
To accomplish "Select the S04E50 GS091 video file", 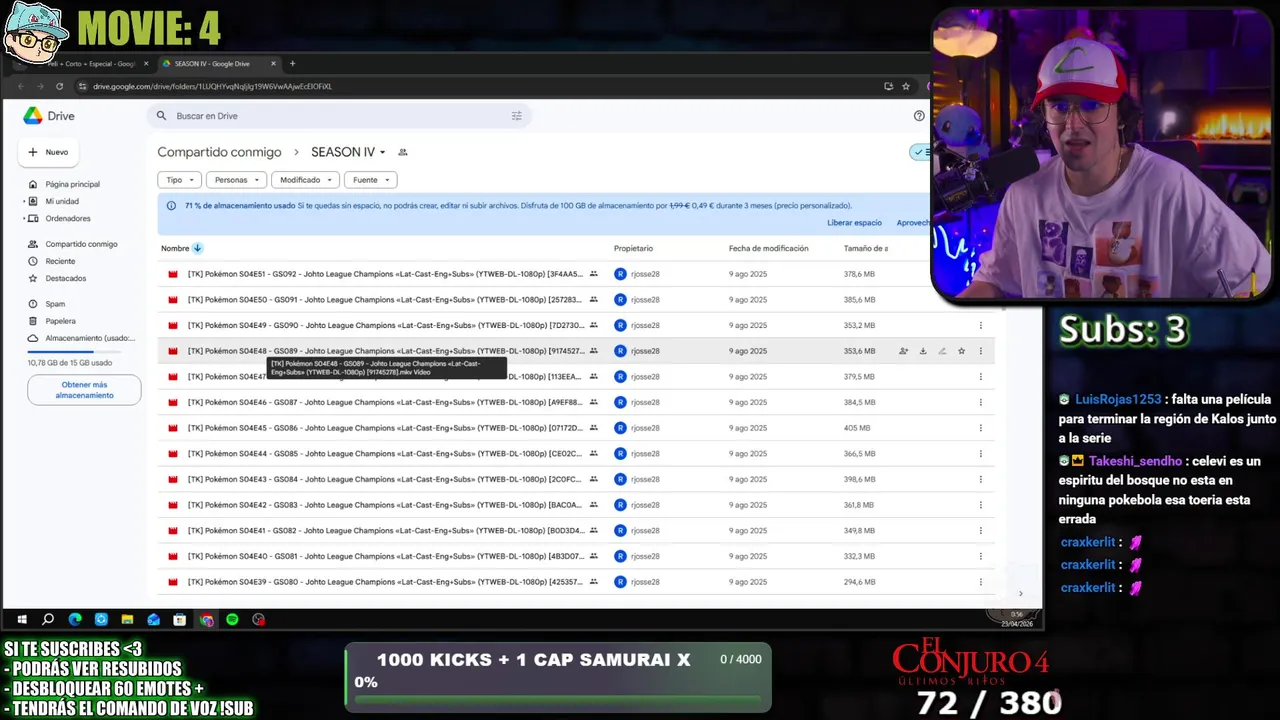I will coord(384,300).
